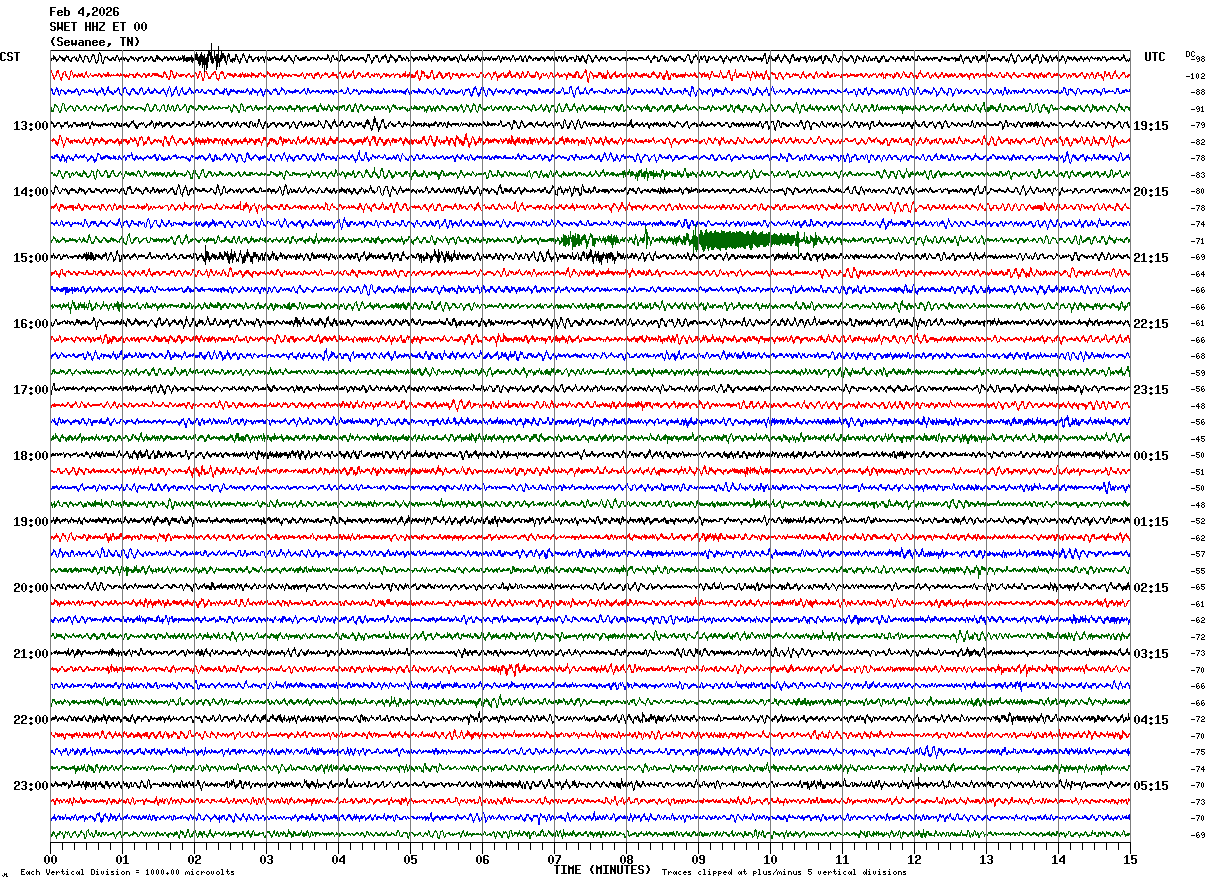This screenshot has height=886, width=1210.
Task: Click minute 09 on the time axis
Action: coord(698,859)
